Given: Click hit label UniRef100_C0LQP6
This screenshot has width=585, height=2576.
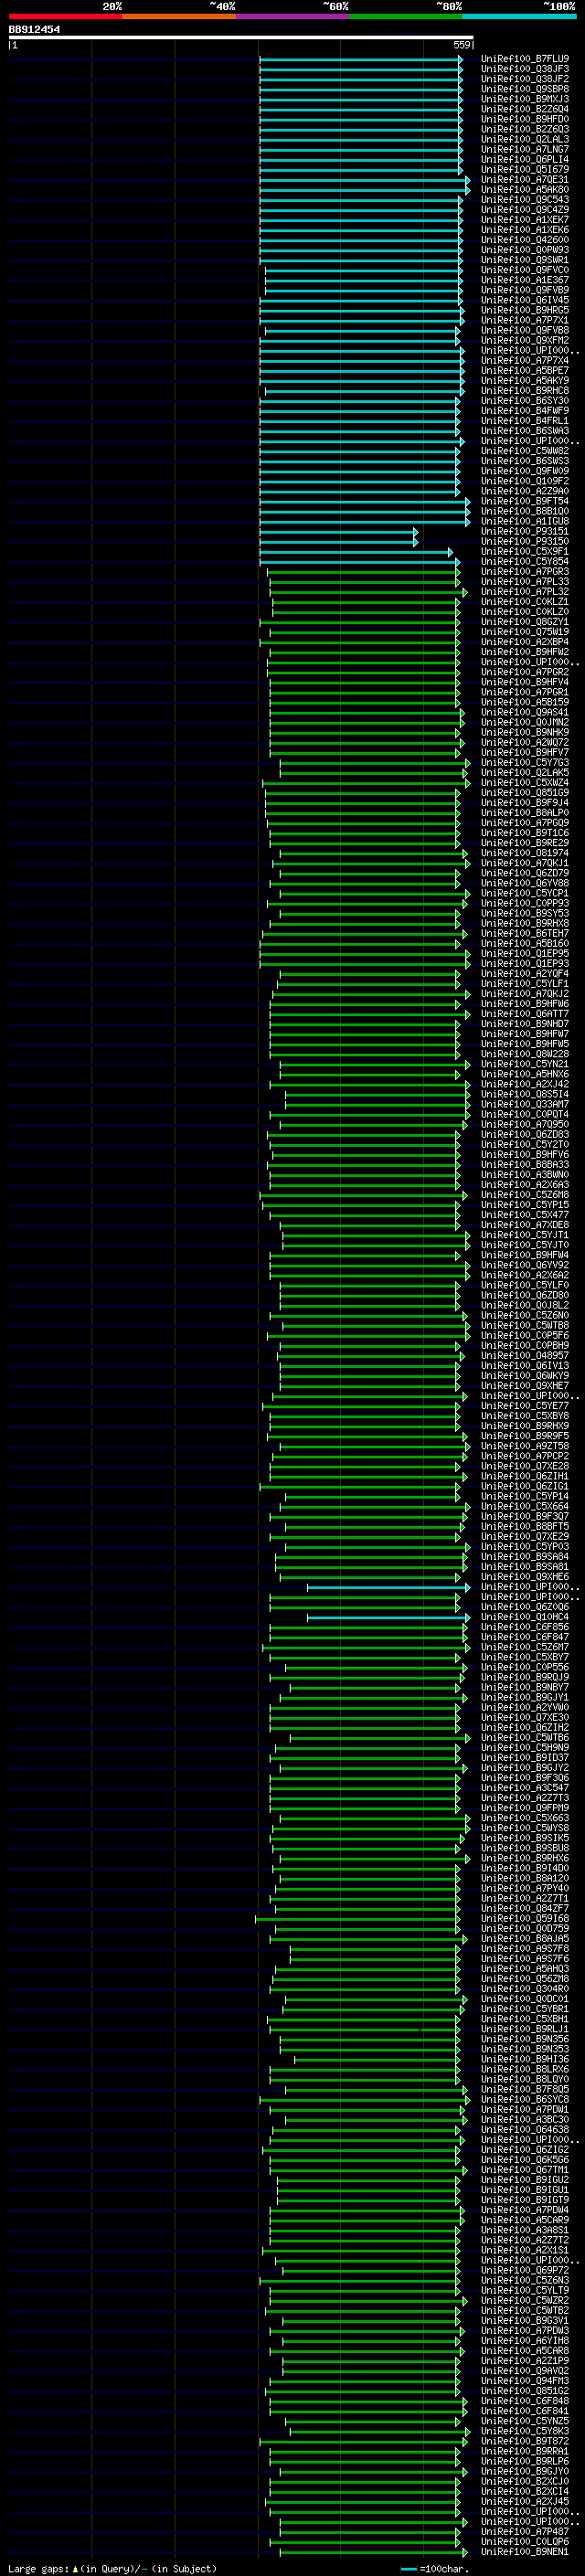Looking at the screenshot, I should 525,2541.
